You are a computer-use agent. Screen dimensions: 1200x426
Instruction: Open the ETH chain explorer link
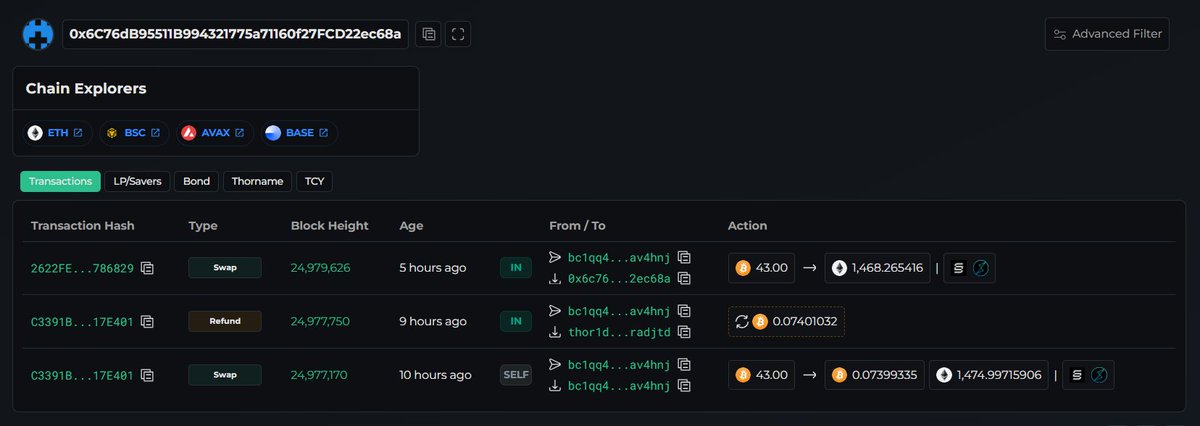(x=56, y=133)
